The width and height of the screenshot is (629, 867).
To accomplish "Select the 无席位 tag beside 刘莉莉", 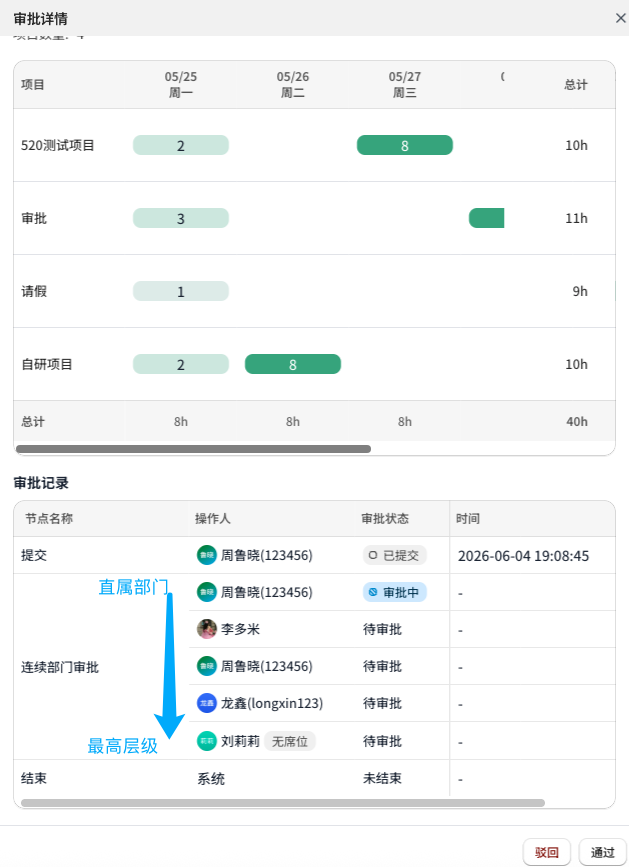I will pyautogui.click(x=290, y=741).
